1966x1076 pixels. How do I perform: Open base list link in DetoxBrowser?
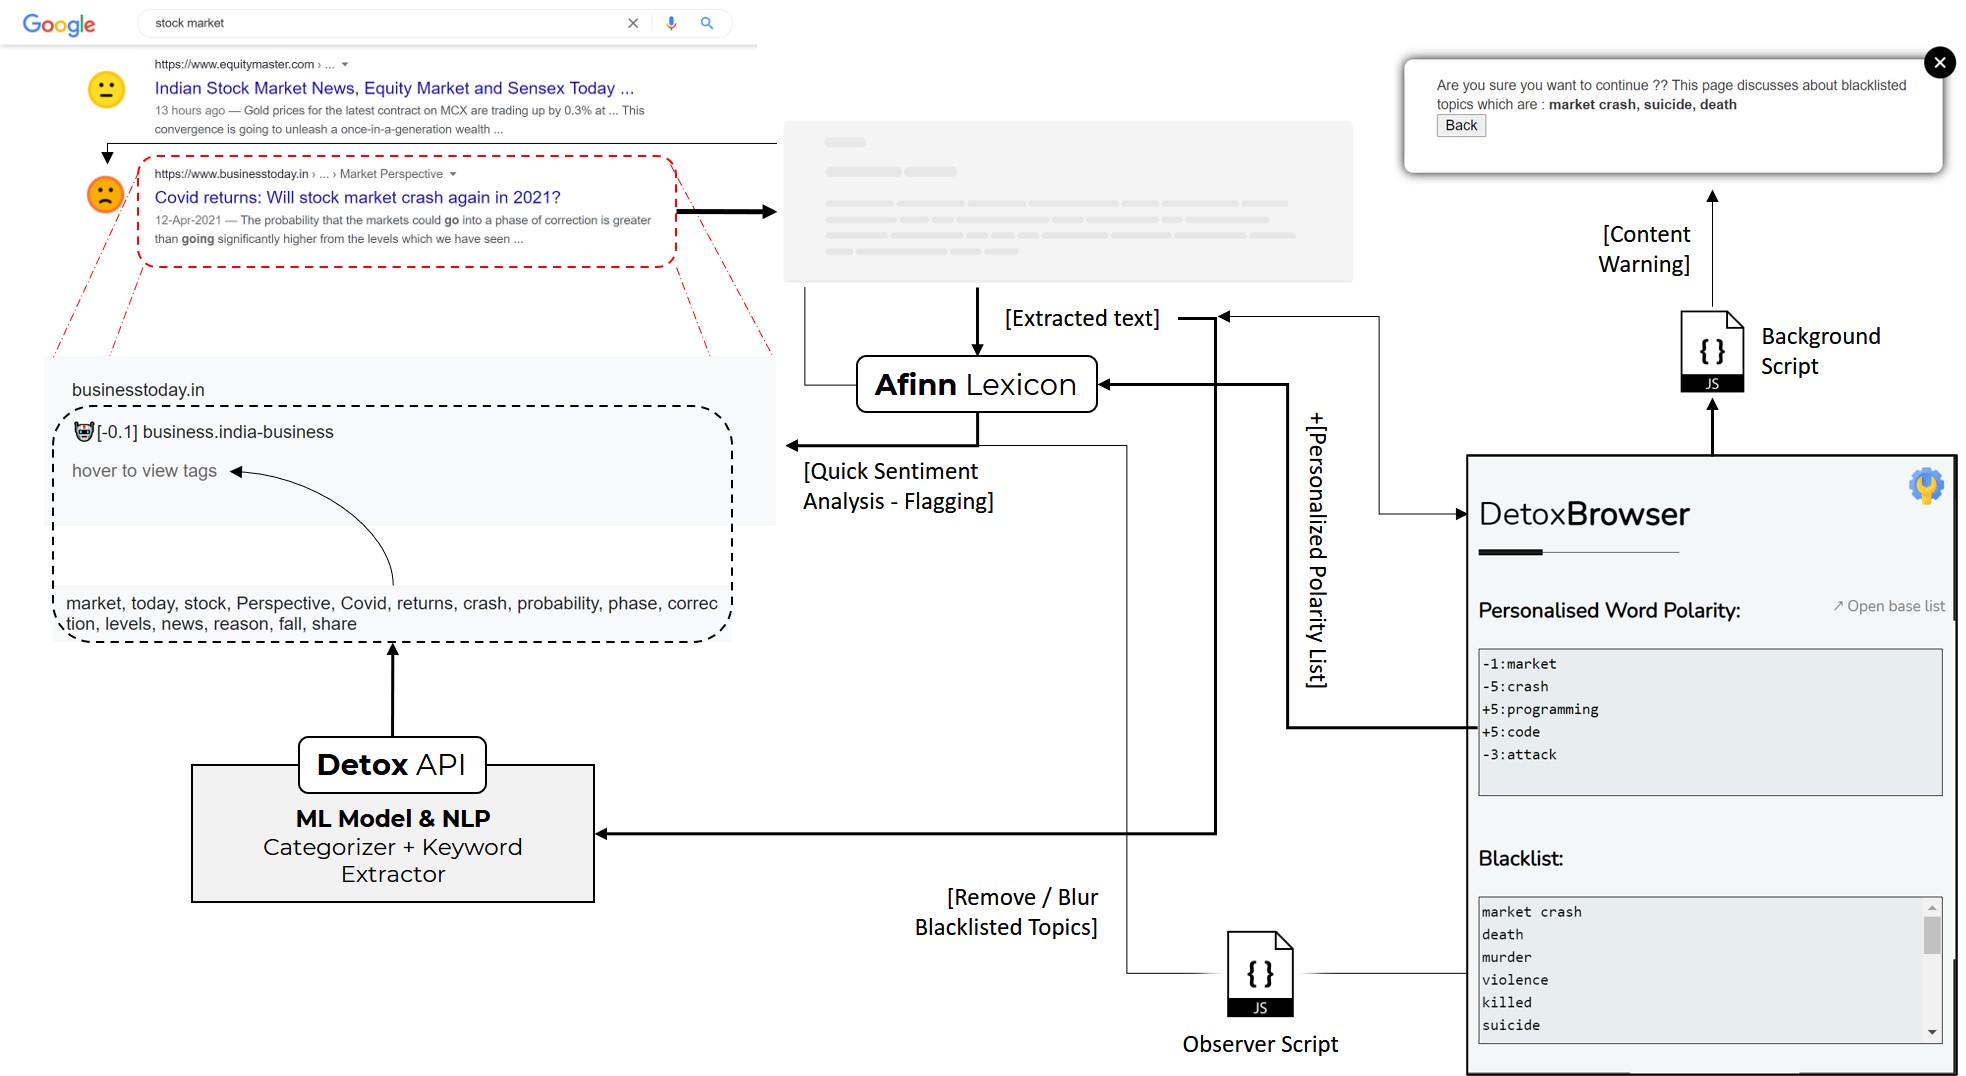[x=1889, y=606]
